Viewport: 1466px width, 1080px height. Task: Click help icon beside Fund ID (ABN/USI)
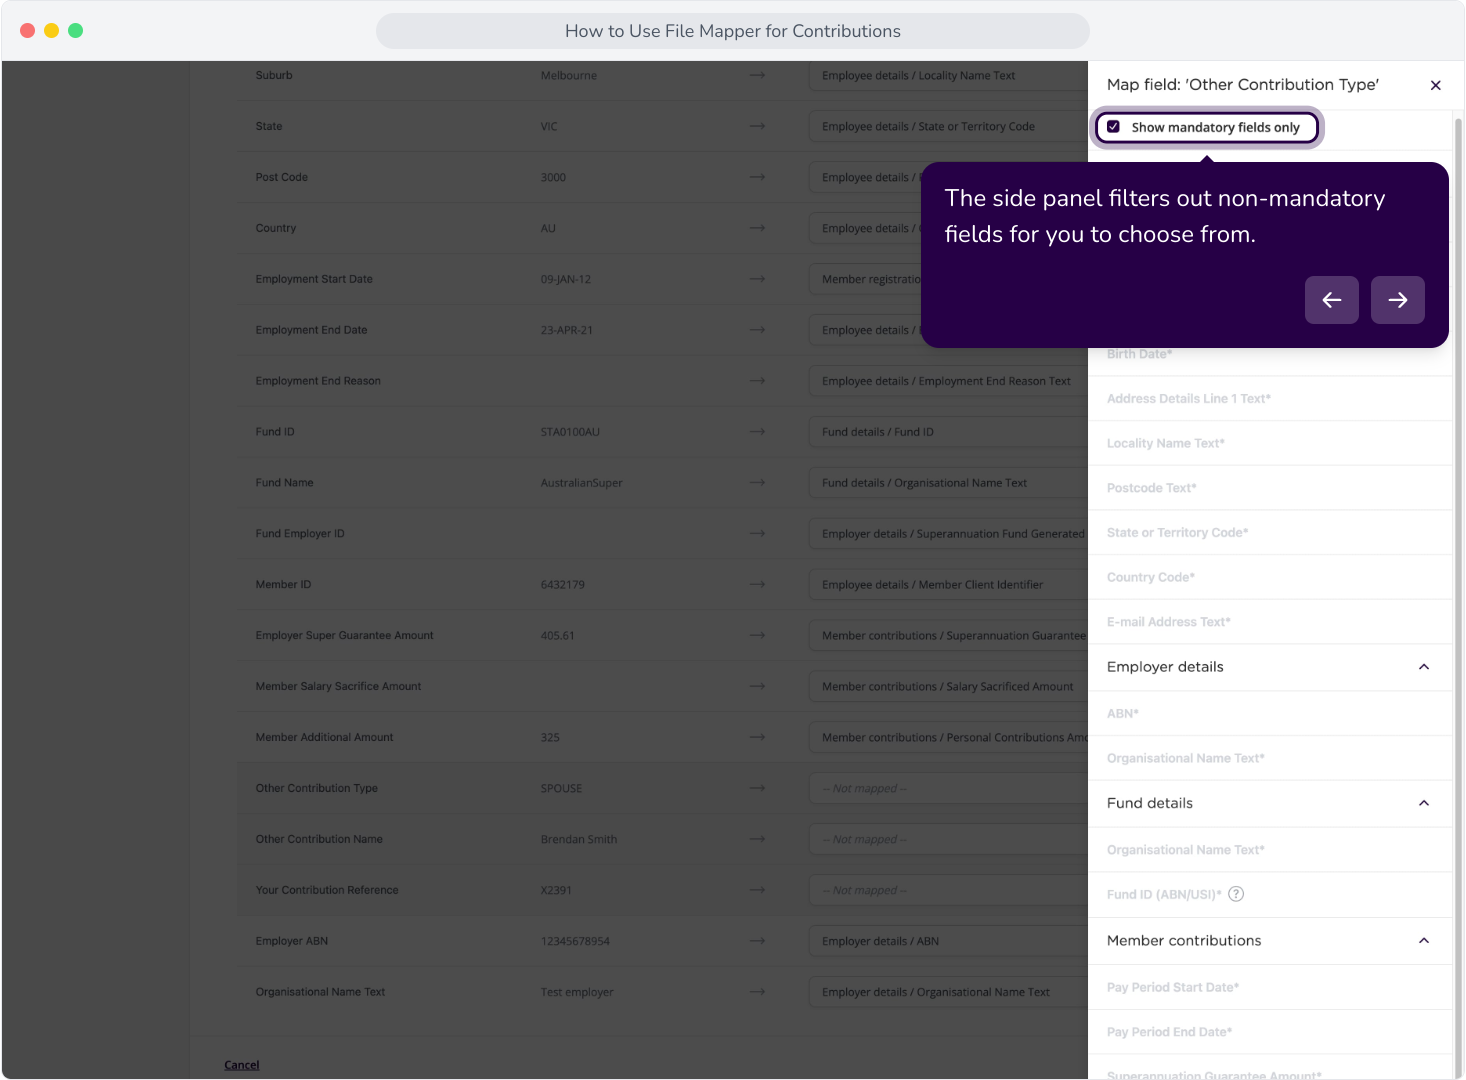coord(1236,894)
